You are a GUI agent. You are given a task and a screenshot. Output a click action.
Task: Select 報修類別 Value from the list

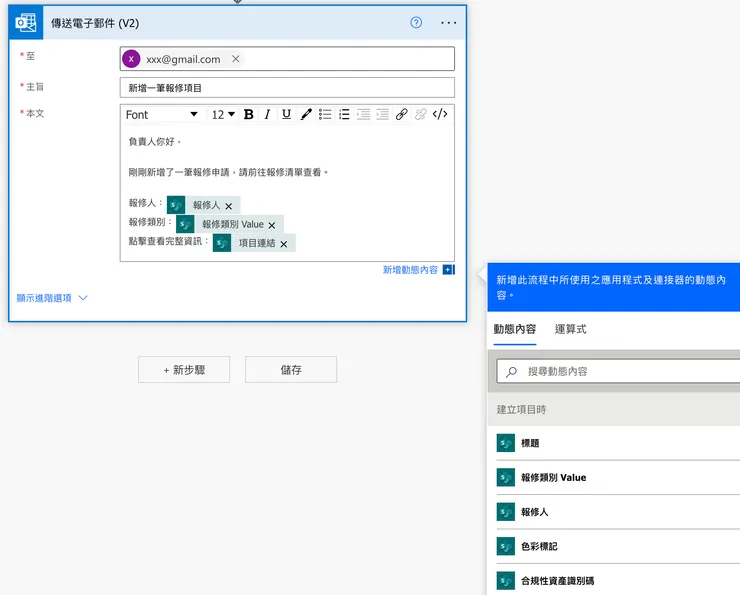tap(618, 478)
